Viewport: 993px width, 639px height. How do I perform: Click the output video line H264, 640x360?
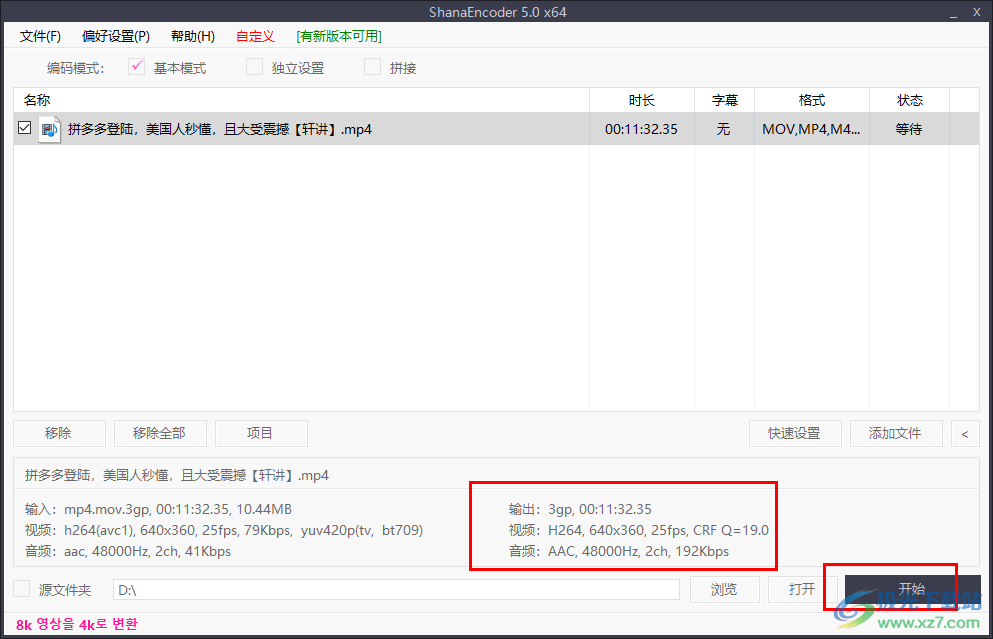pos(638,530)
